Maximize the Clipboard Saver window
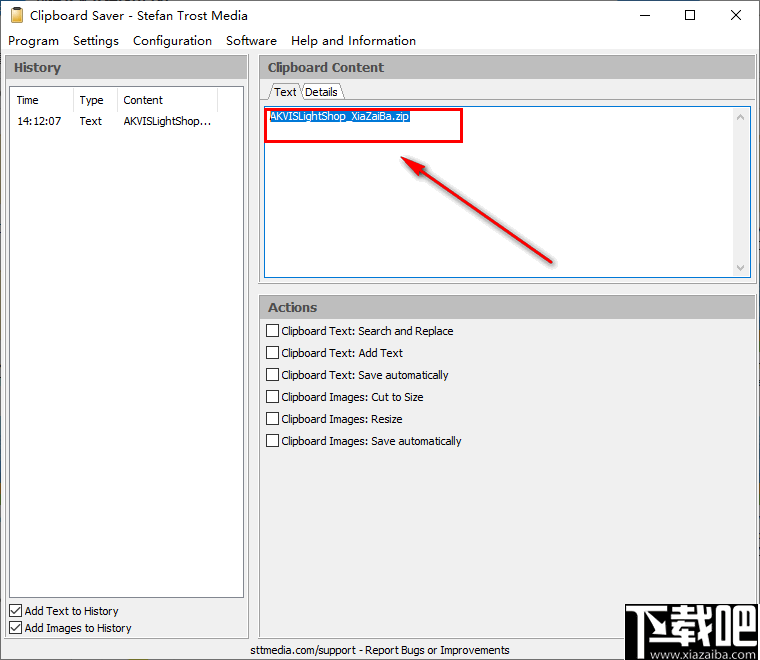The width and height of the screenshot is (760, 660). 690,16
